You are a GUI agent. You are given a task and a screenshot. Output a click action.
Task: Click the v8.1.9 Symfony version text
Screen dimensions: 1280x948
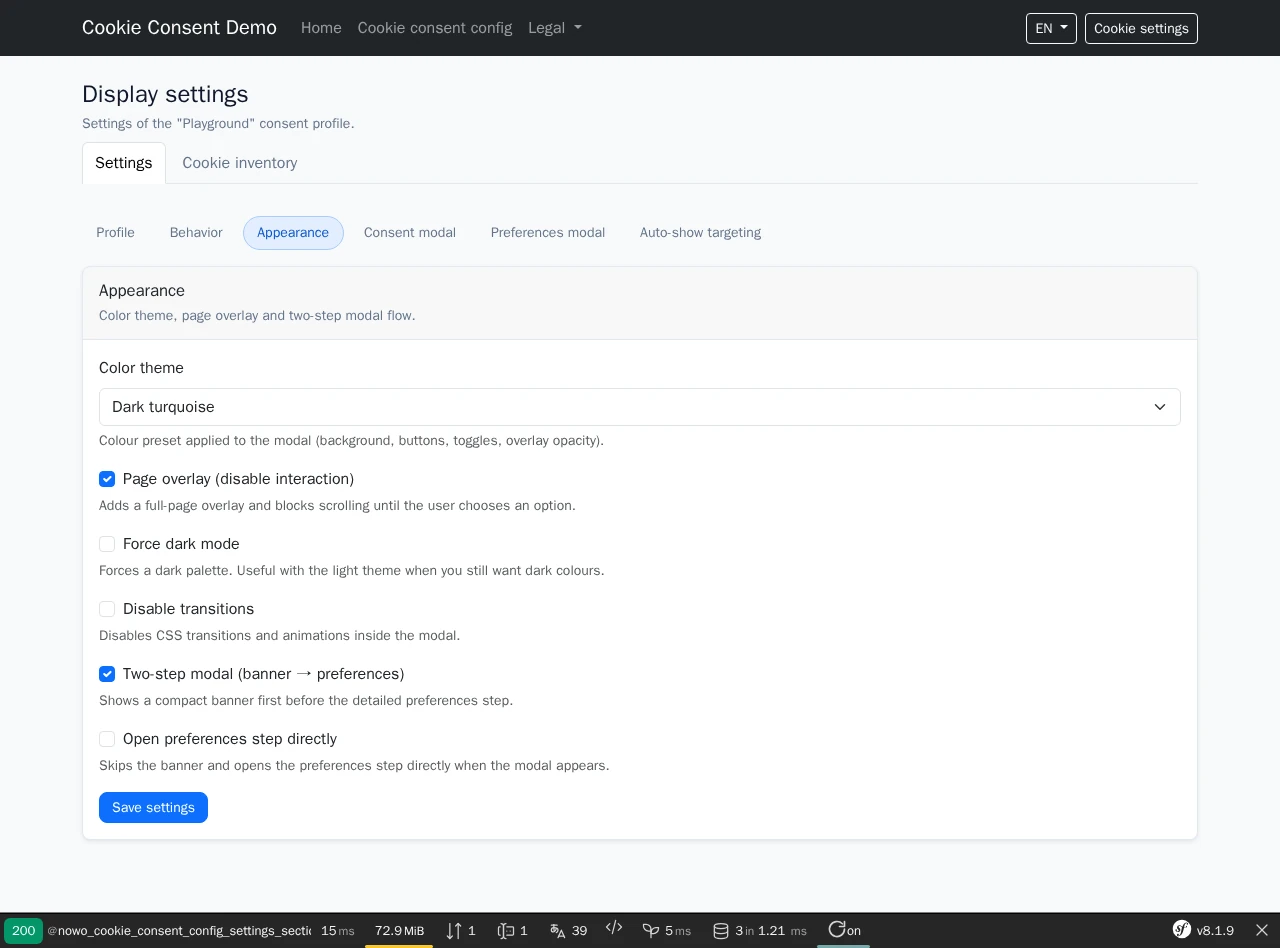pyautogui.click(x=1215, y=931)
